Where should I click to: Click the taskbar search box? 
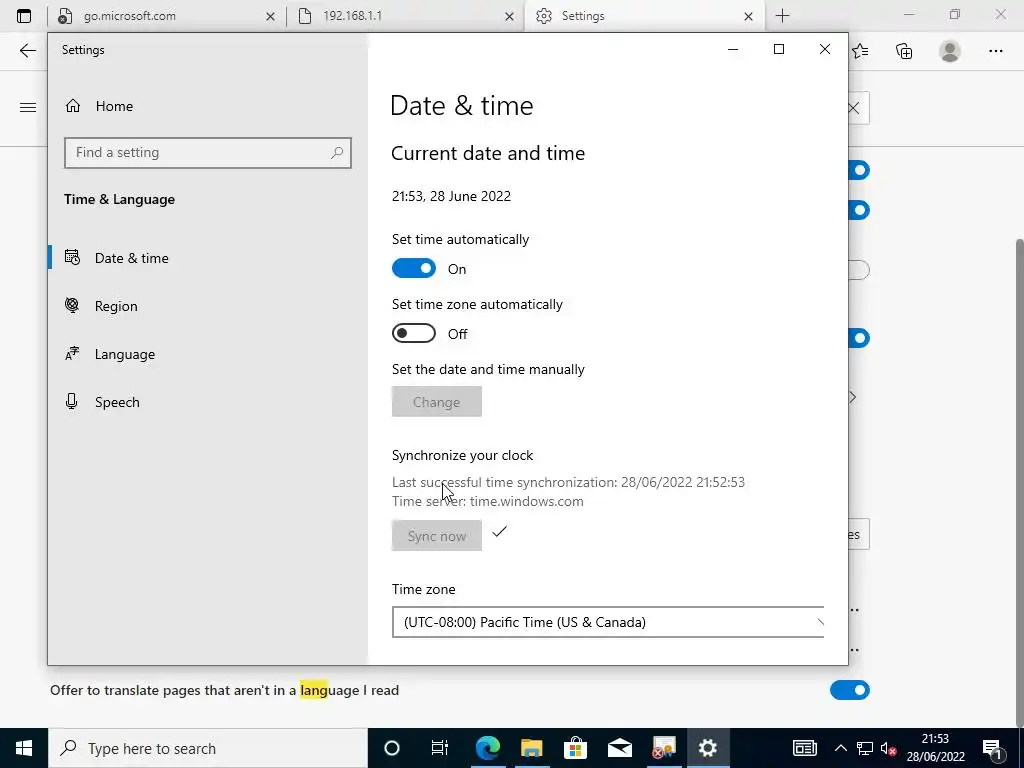coord(208,748)
